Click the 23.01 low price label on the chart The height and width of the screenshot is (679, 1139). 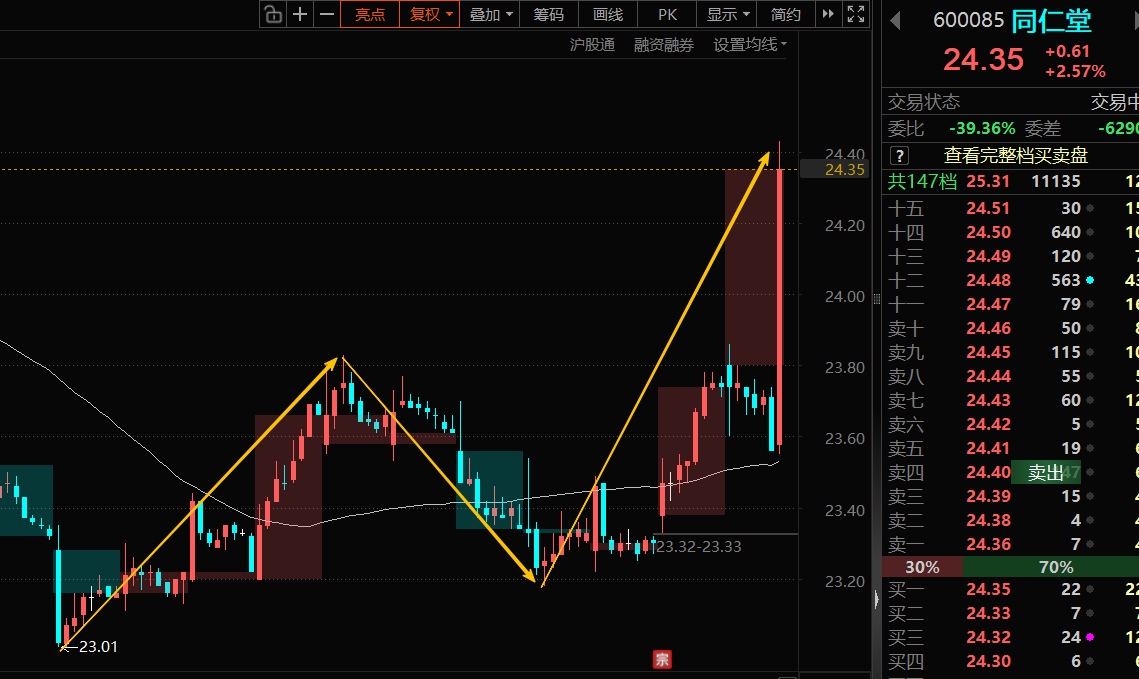point(98,647)
